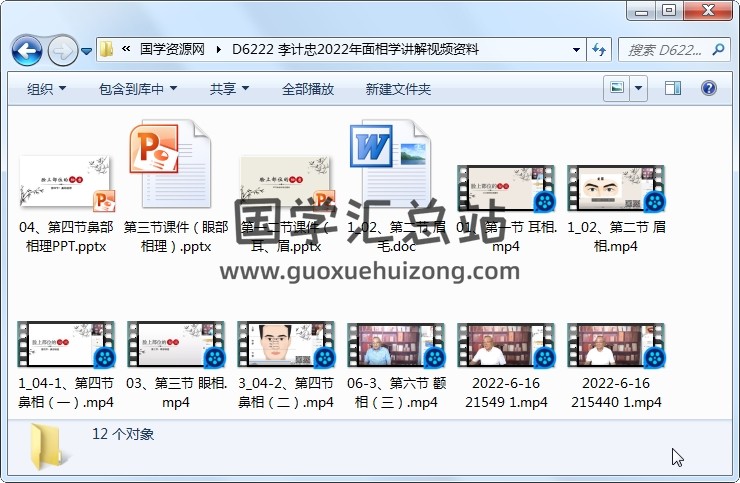Click the file name 2022-6-16 21549 1.mp4
The image size is (740, 483).
click(x=506, y=392)
